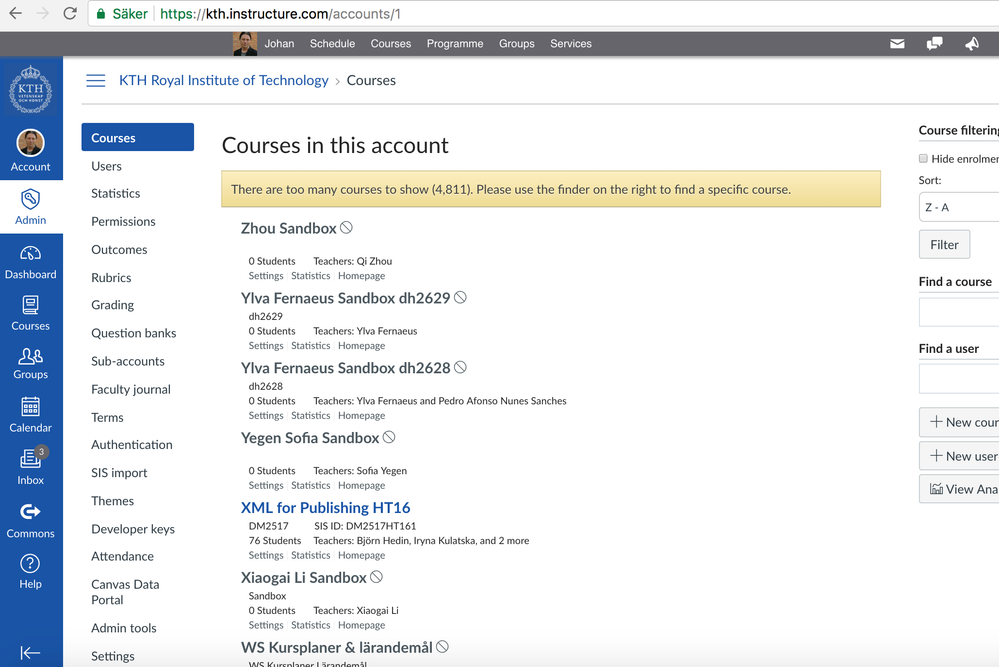Click Johan's profile photo in top bar
Viewport: 999px width, 667px height.
245,44
